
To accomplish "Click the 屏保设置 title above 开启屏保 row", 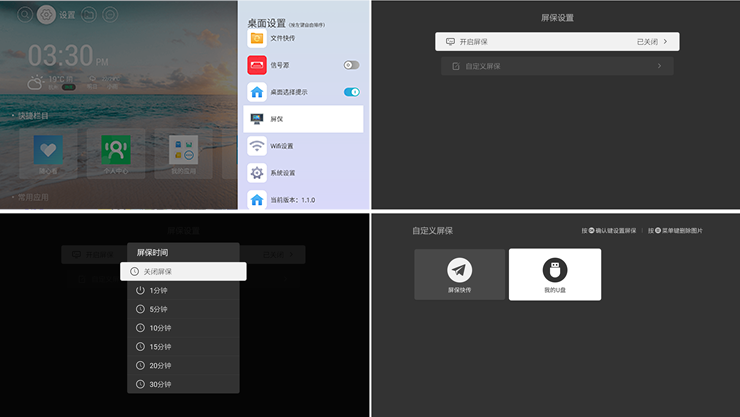I will coord(557,18).
